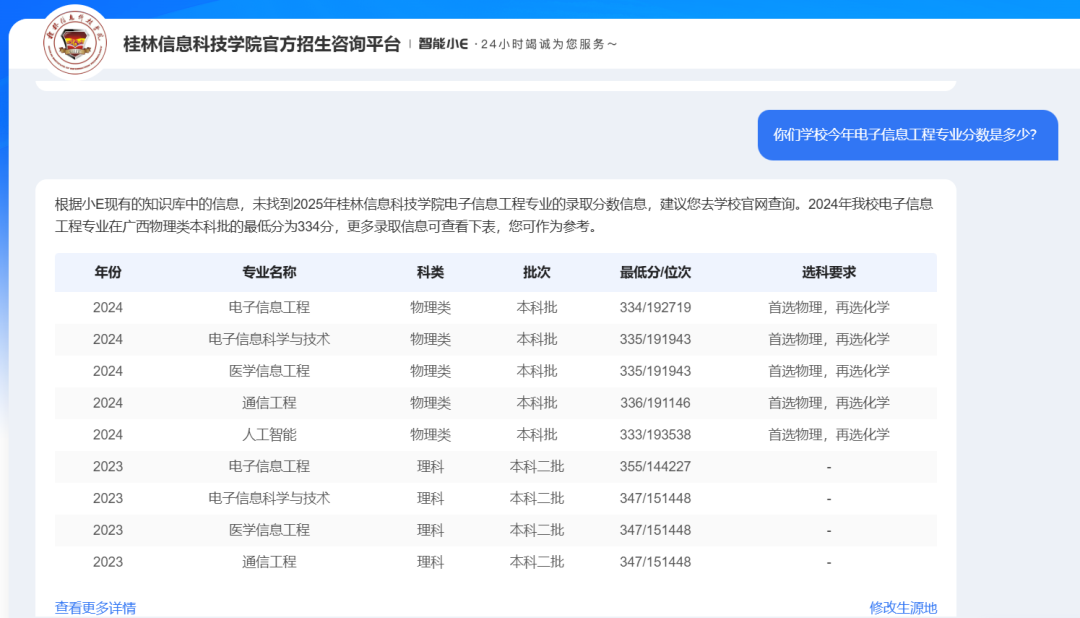Click the 专业名称 column header
Image resolution: width=1080 pixels, height=618 pixels.
(x=269, y=272)
